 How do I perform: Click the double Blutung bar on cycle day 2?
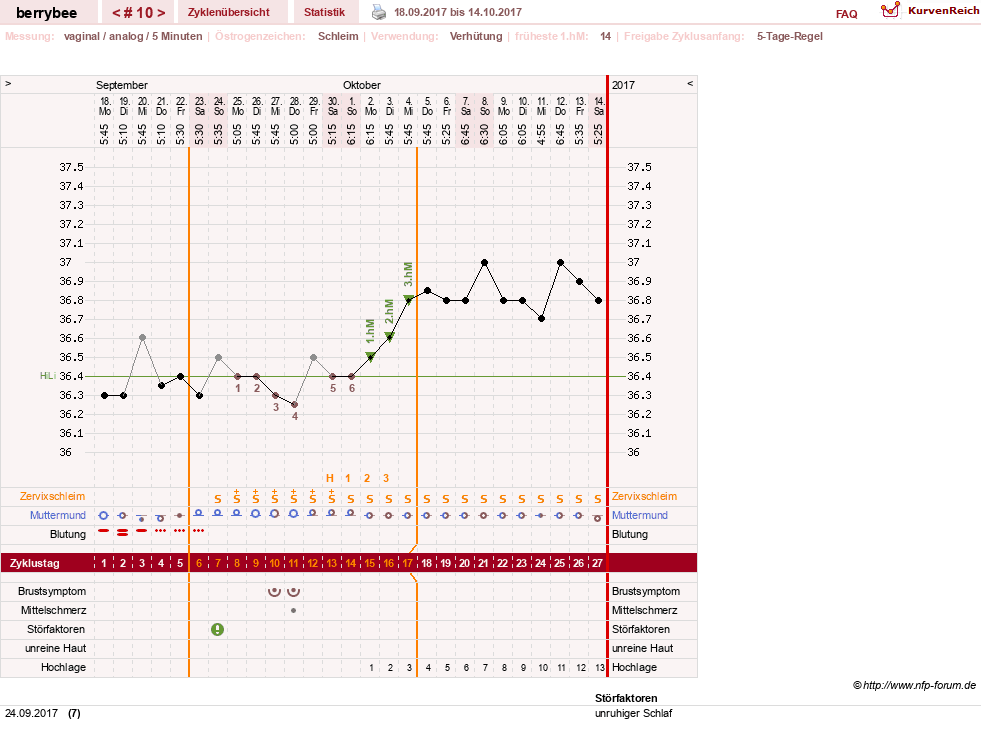(x=123, y=532)
